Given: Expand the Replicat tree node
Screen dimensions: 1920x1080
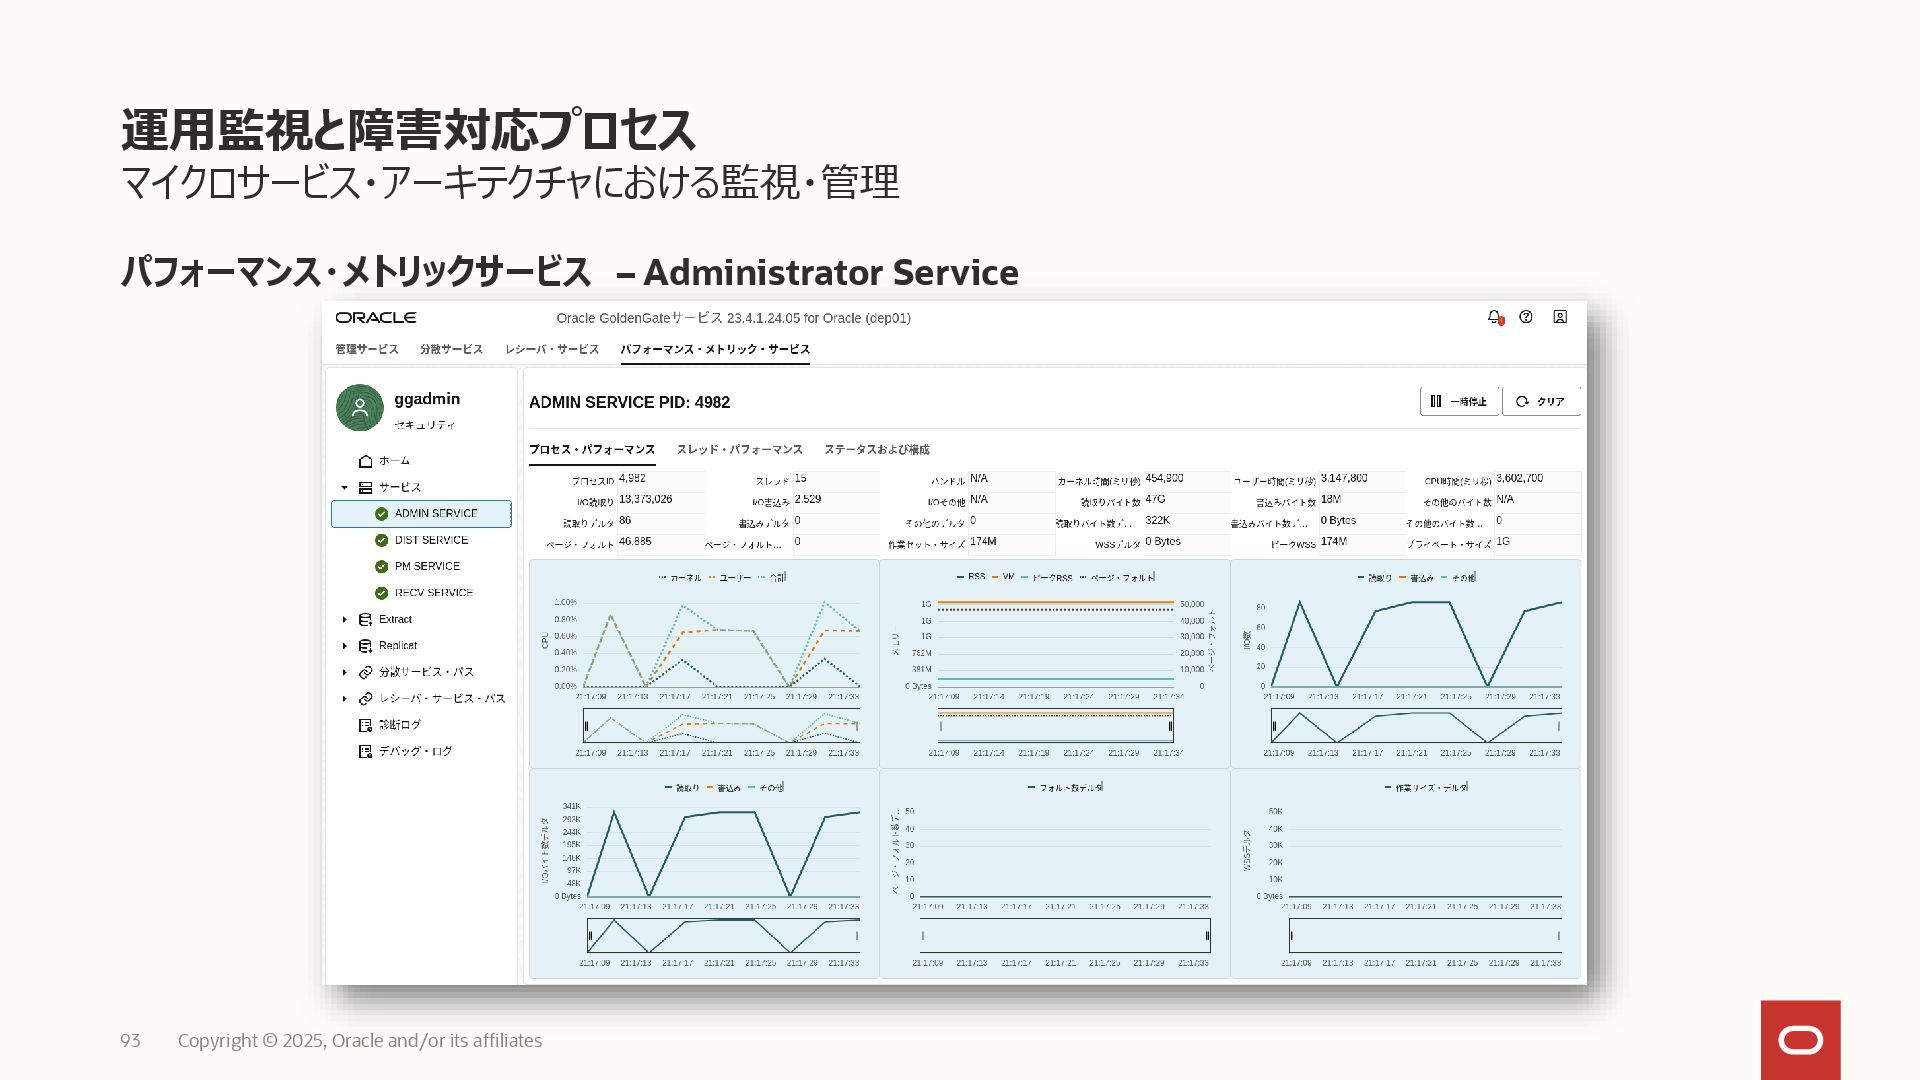Looking at the screenshot, I should [x=345, y=646].
